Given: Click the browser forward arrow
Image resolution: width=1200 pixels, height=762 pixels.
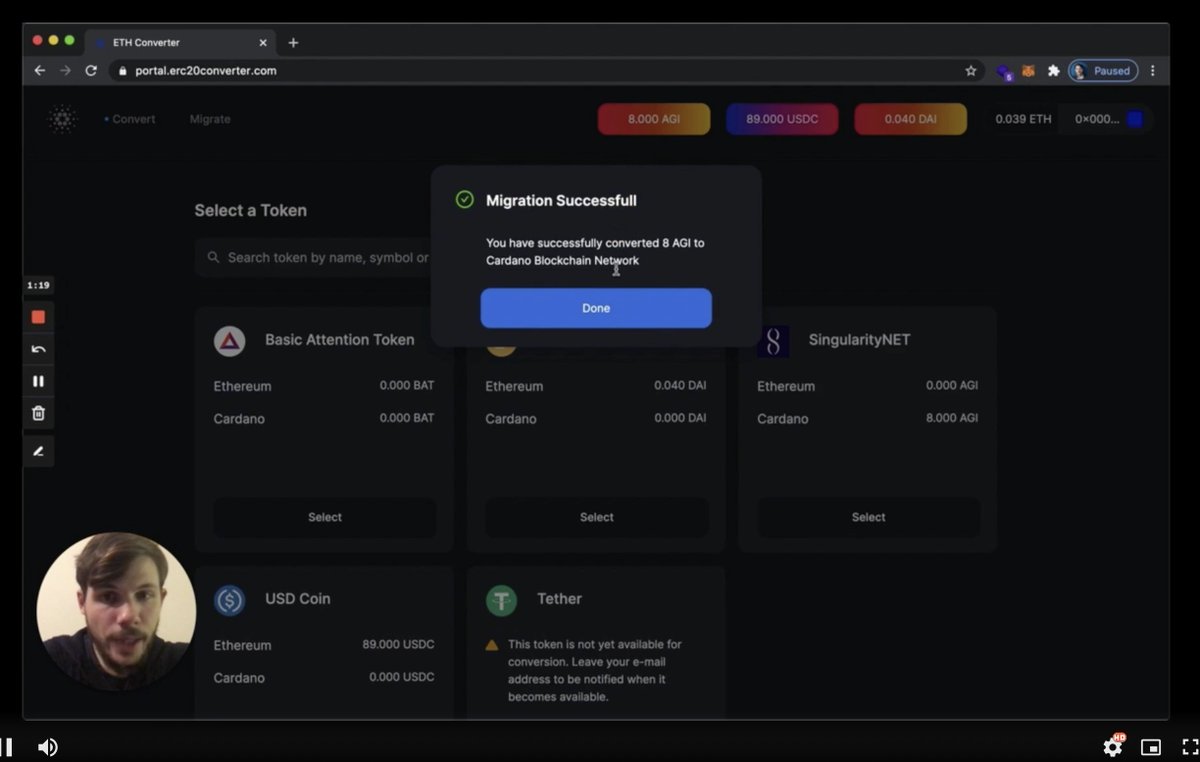Looking at the screenshot, I should click(x=65, y=71).
